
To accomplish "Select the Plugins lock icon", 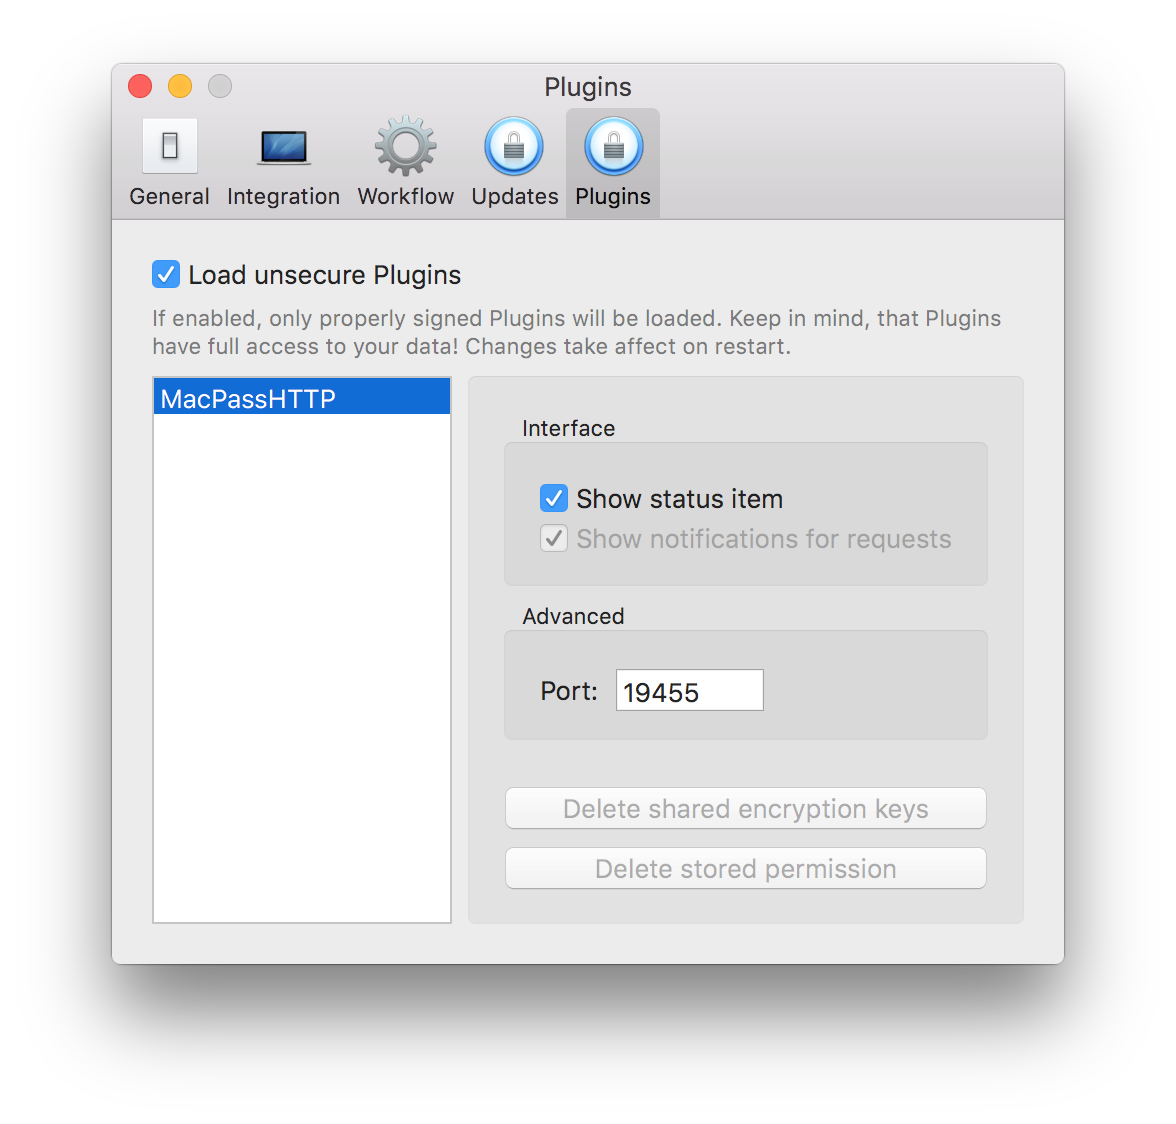I will [614, 146].
